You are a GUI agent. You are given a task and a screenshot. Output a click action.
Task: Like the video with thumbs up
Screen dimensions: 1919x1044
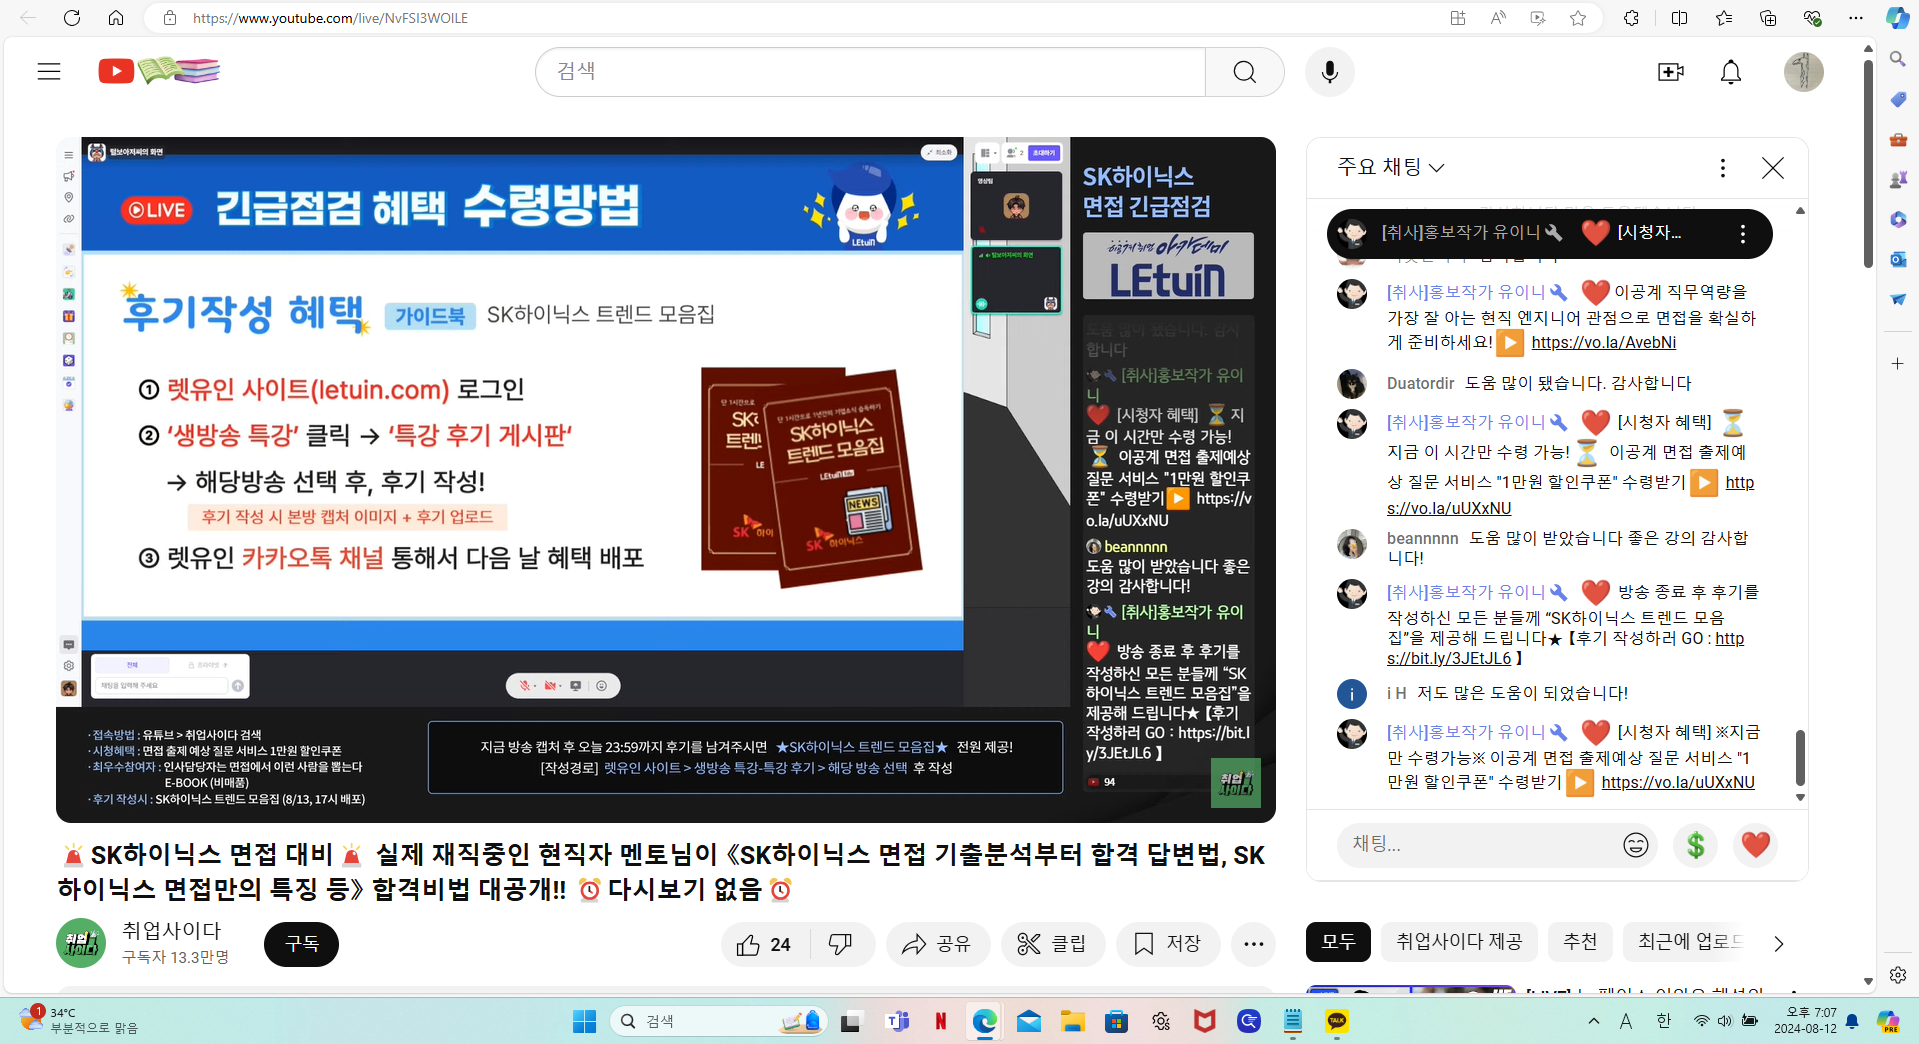765,944
